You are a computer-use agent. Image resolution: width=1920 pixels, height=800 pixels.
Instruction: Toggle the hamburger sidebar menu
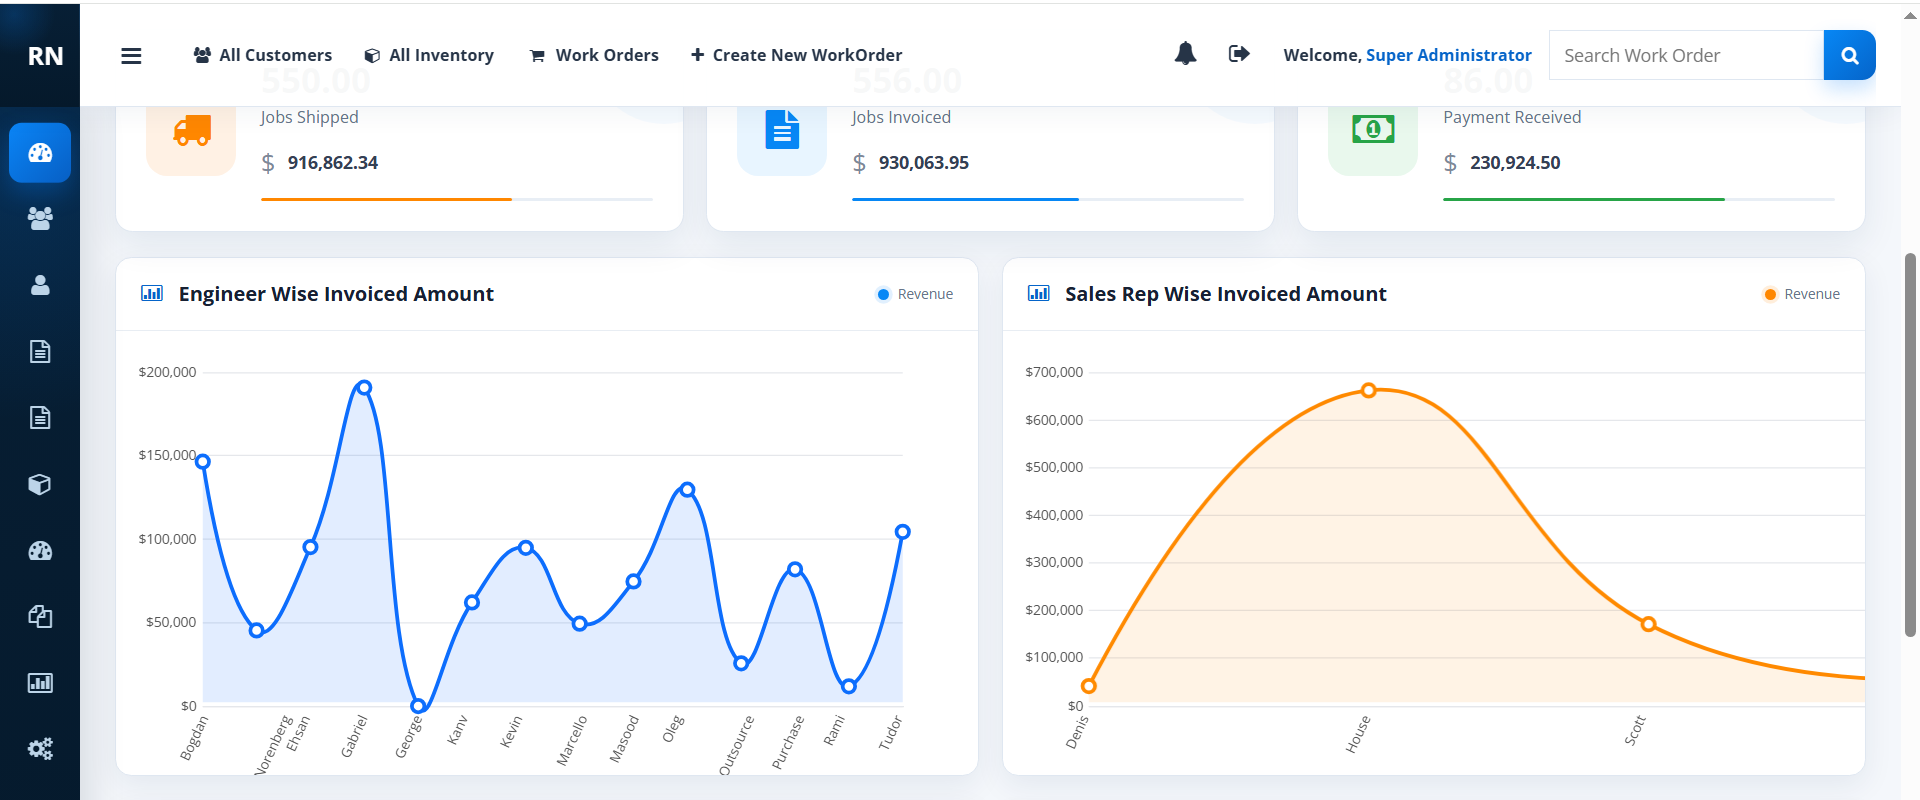pyautogui.click(x=131, y=56)
